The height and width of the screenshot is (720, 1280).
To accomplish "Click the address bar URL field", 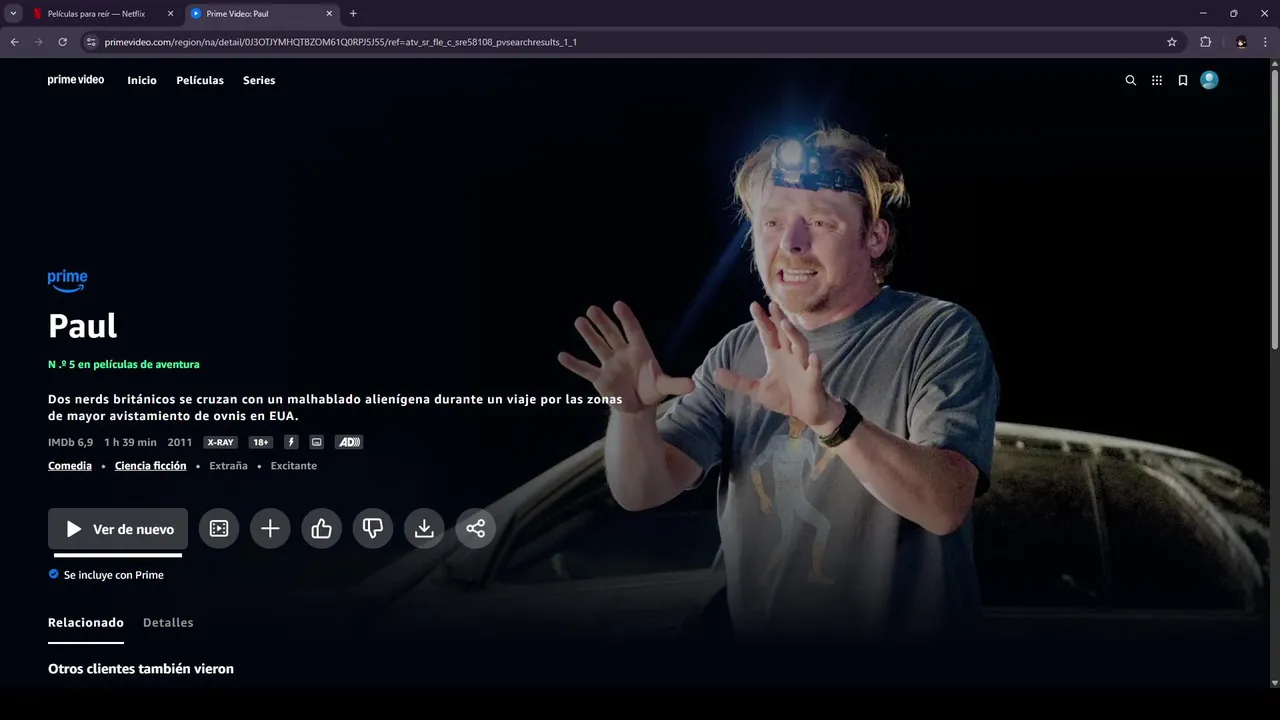I will [x=630, y=42].
